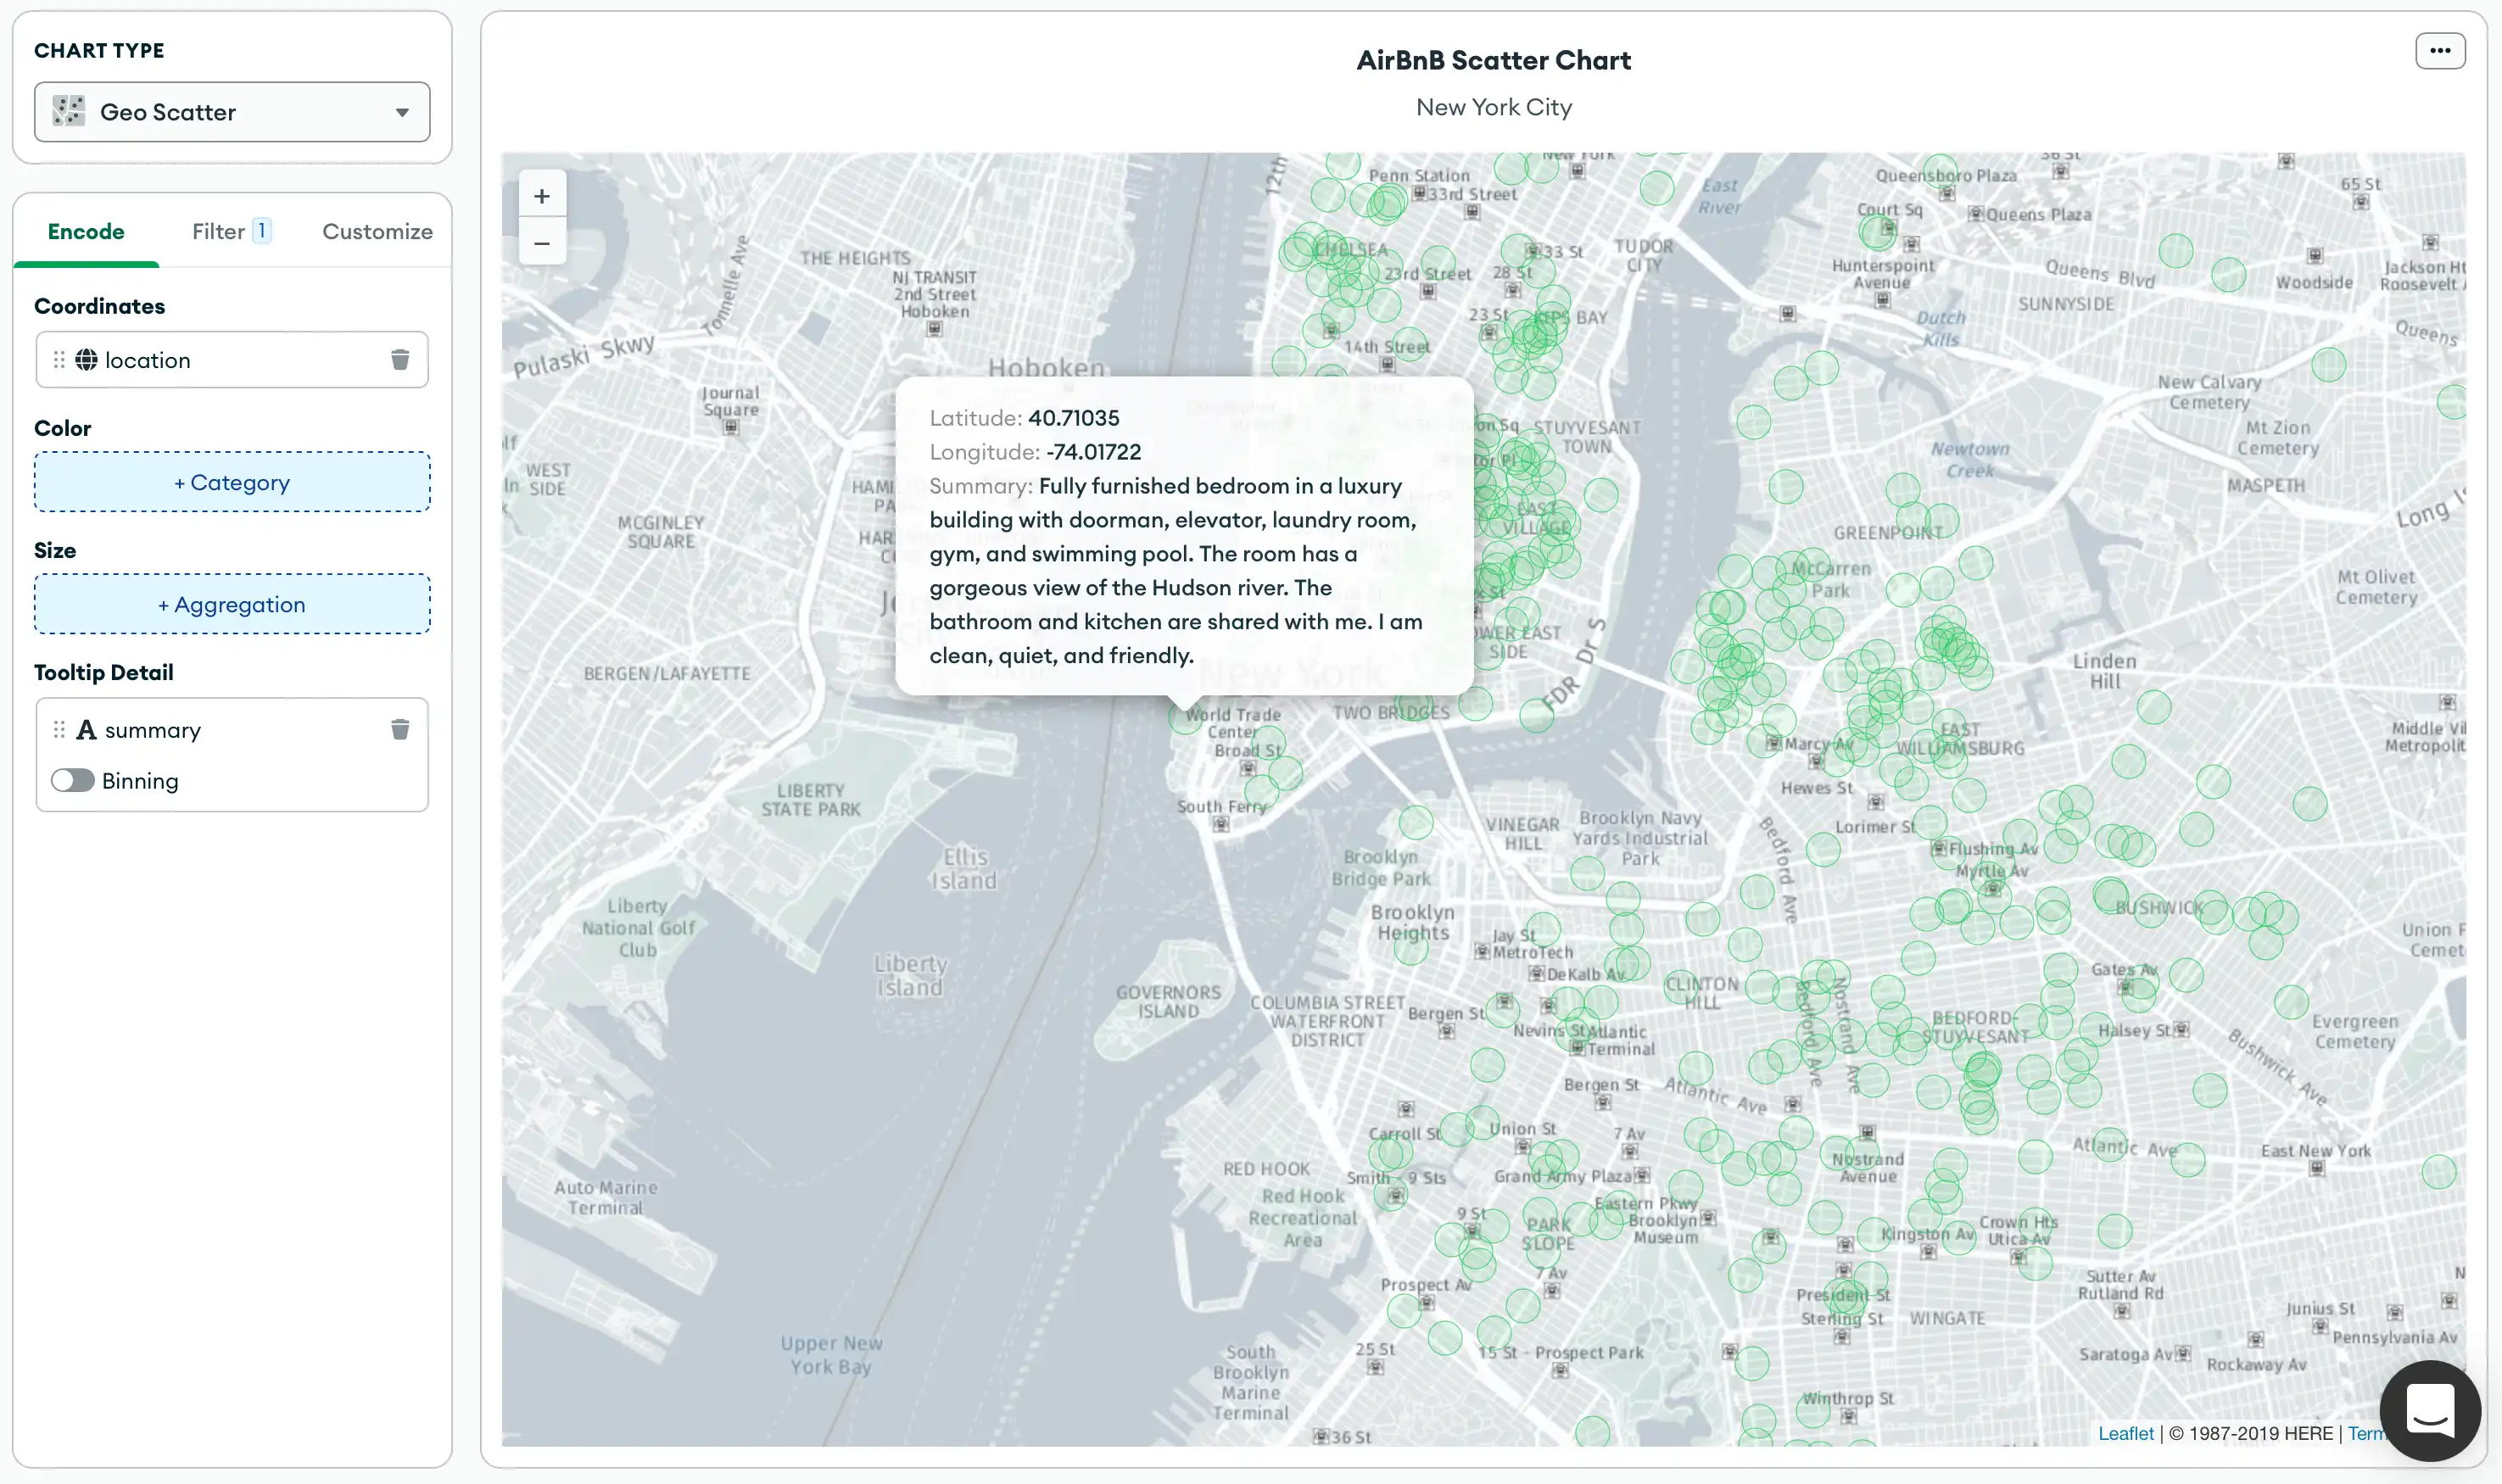Click the delete icon next to location
The image size is (2502, 1484).
399,359
